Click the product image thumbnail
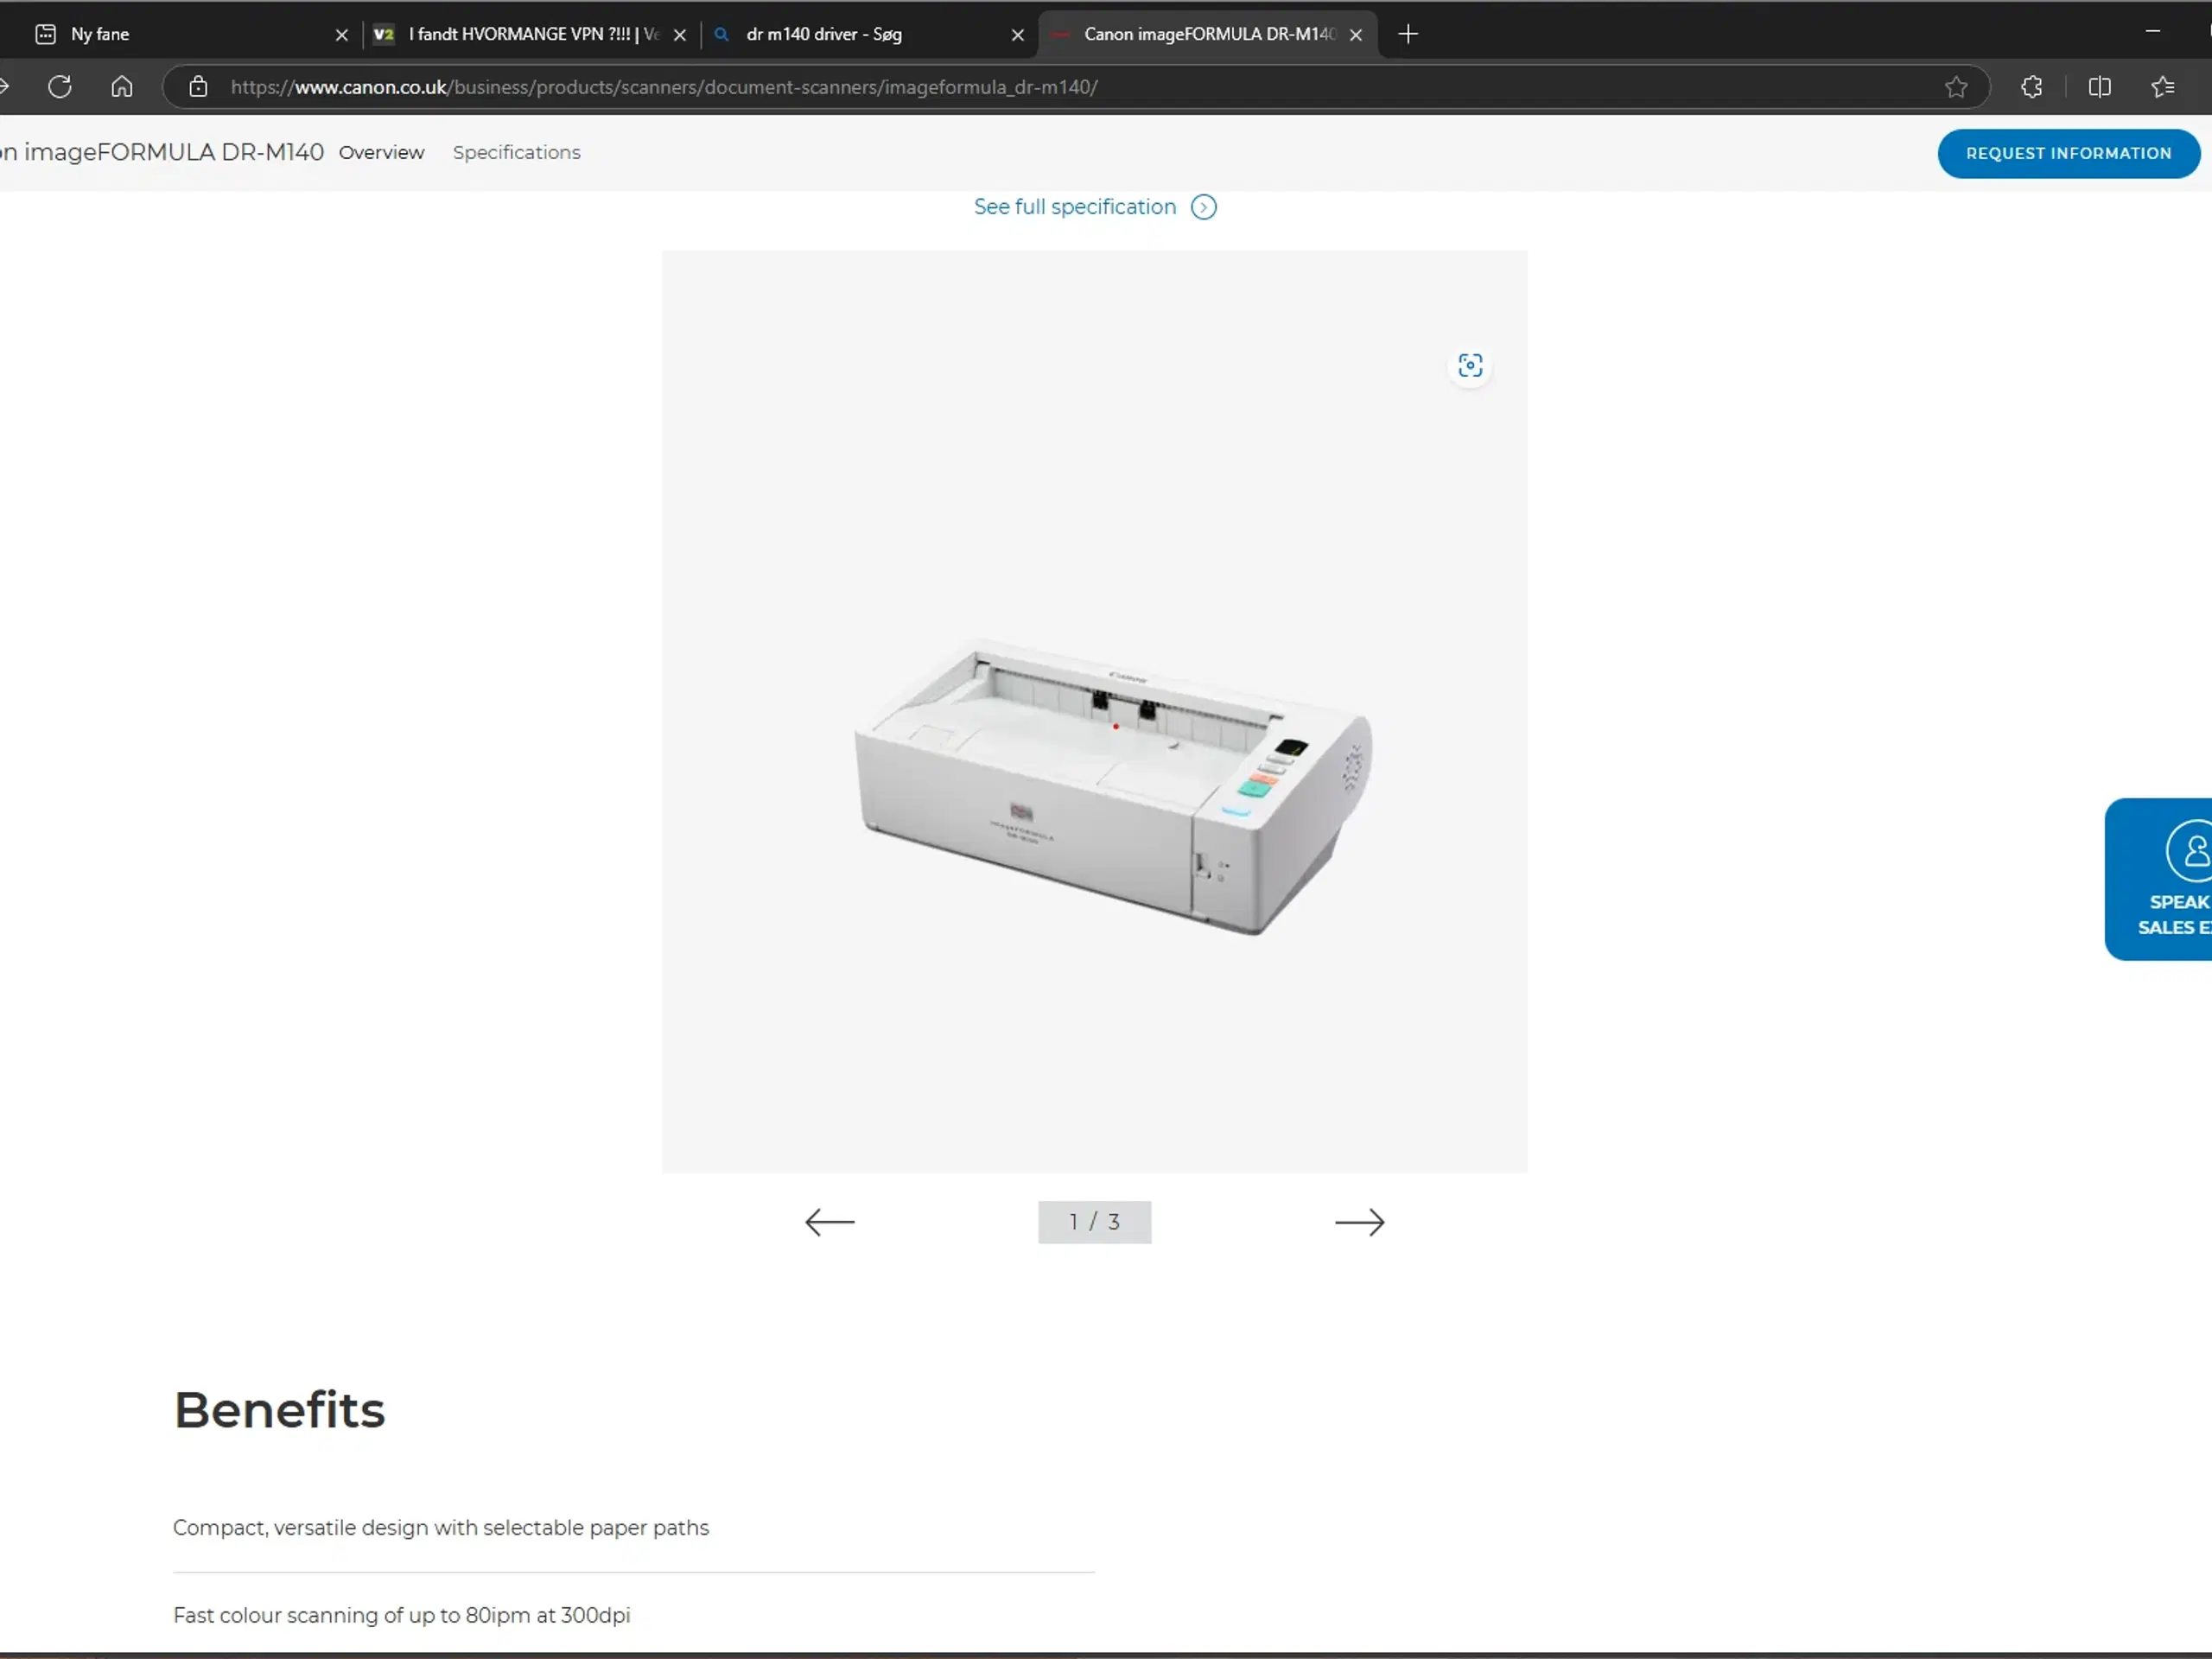Viewport: 2212px width, 1659px height. (x=1096, y=711)
